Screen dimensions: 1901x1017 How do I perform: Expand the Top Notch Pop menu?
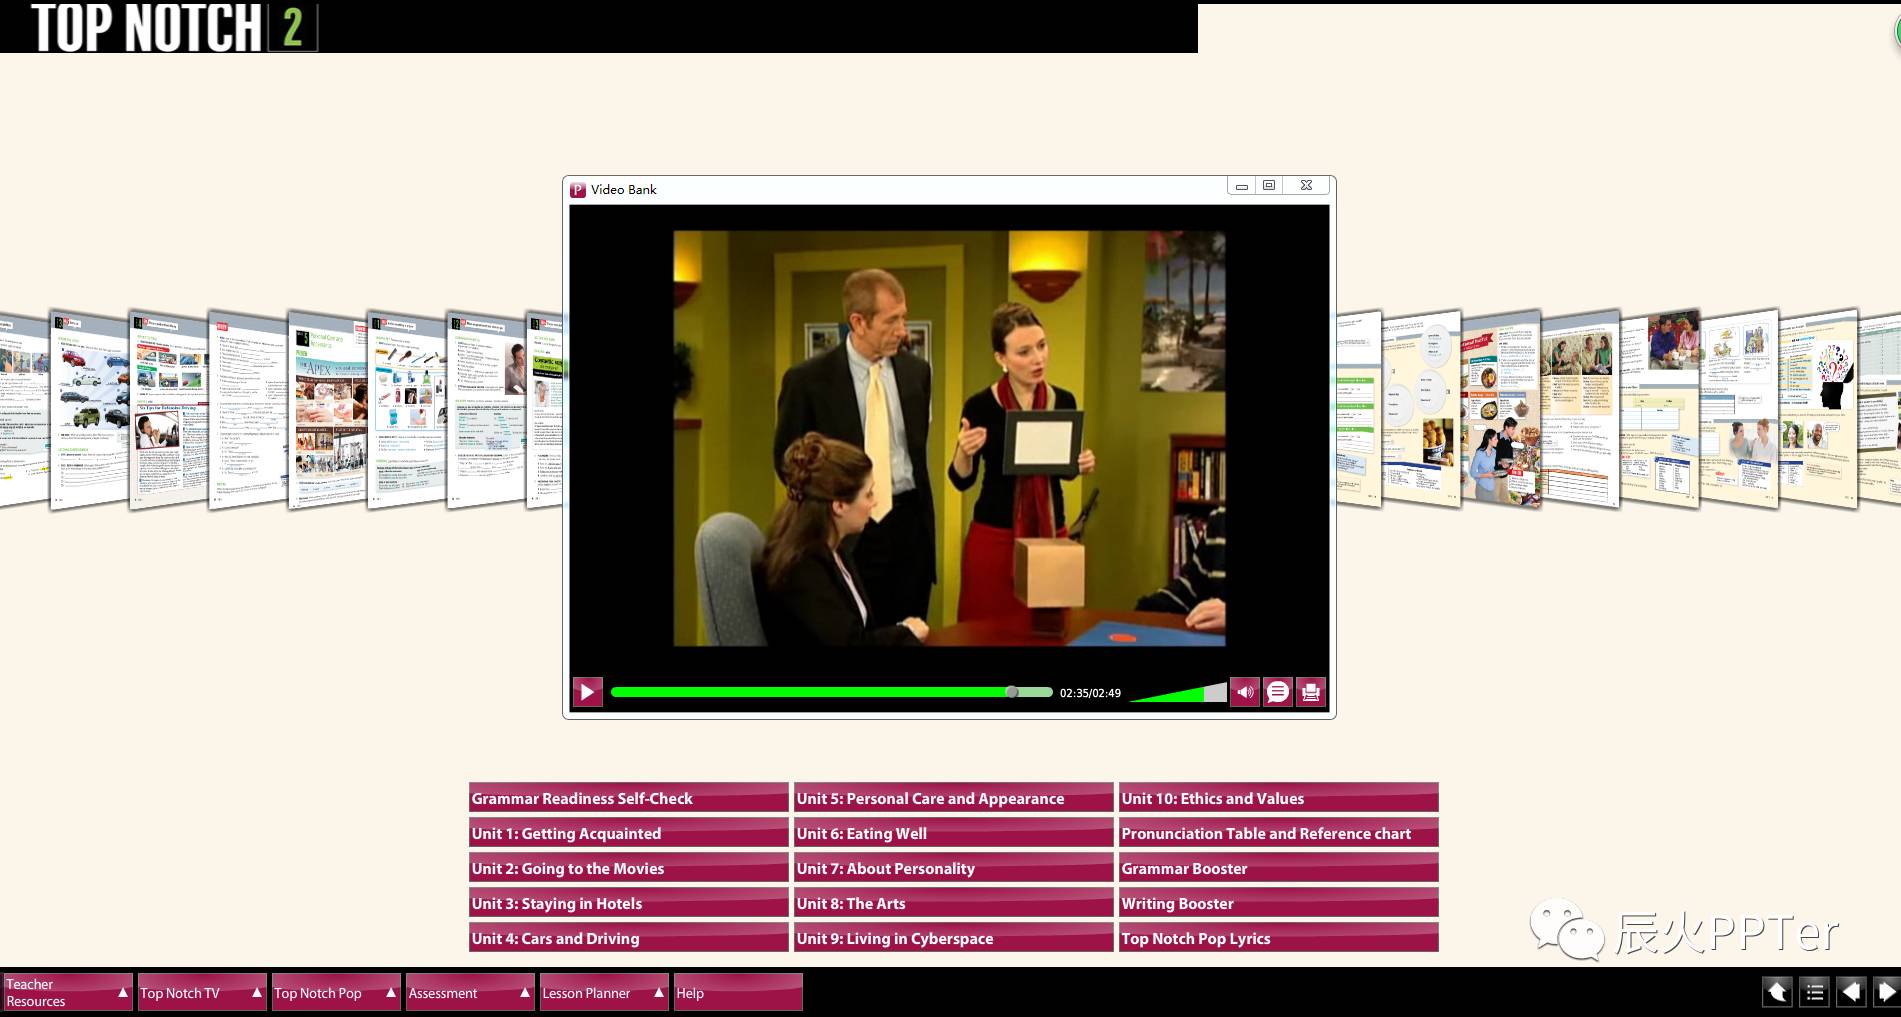pyautogui.click(x=336, y=992)
